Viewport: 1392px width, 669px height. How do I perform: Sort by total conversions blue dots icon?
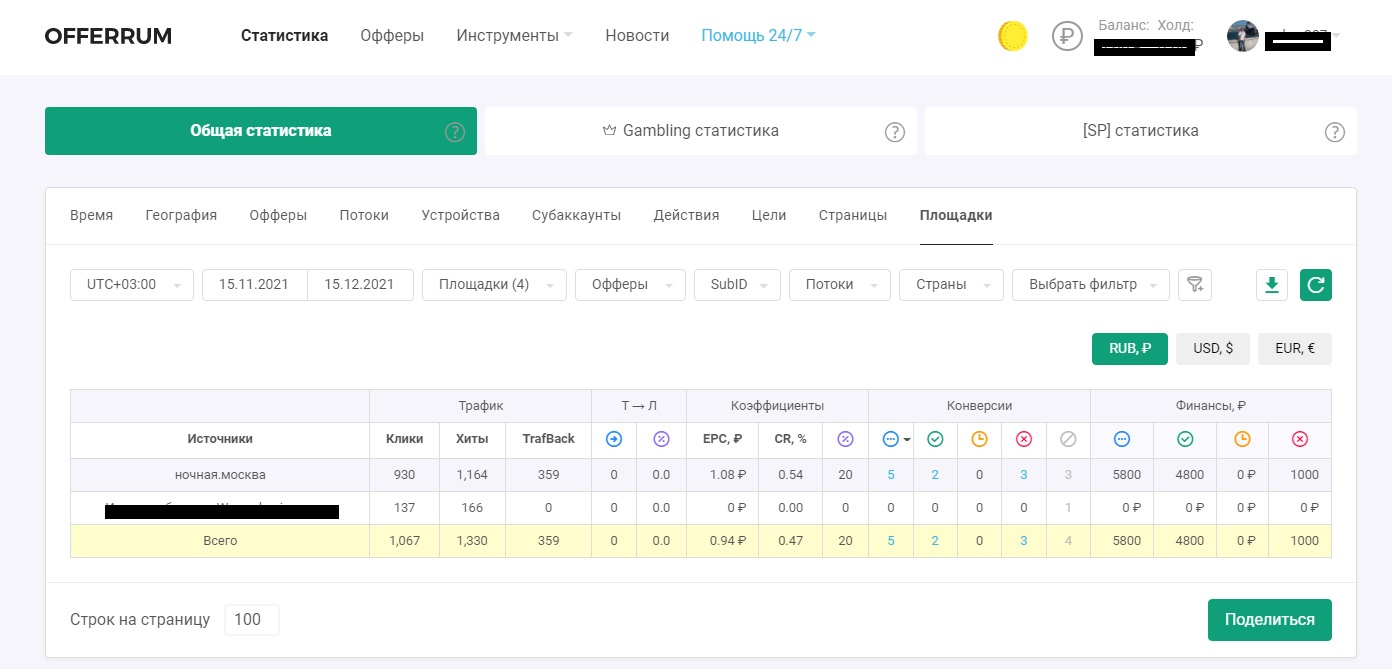click(891, 439)
